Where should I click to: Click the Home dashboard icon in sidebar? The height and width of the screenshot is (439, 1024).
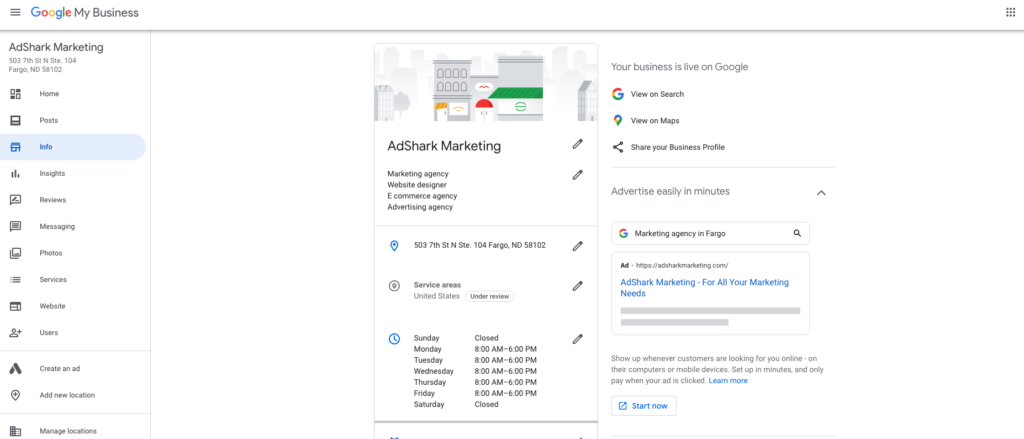click(16, 94)
